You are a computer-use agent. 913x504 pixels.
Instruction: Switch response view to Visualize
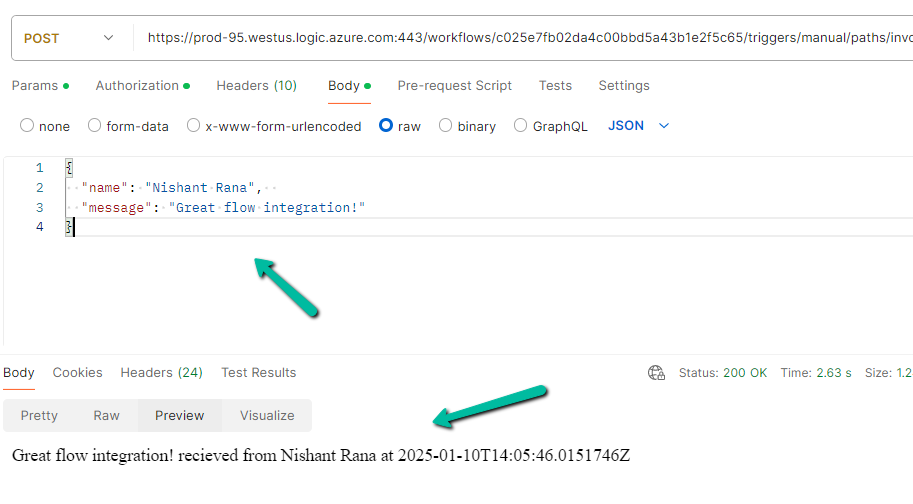click(267, 416)
